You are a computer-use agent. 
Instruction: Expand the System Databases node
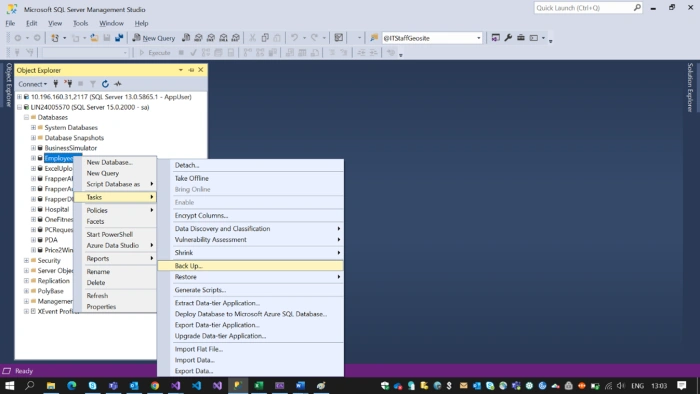[33, 128]
